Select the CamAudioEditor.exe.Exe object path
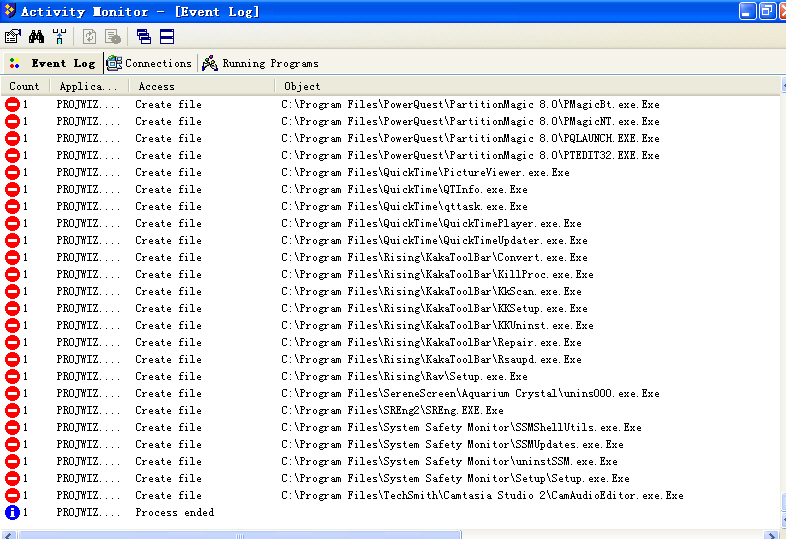786x539 pixels. [482, 496]
